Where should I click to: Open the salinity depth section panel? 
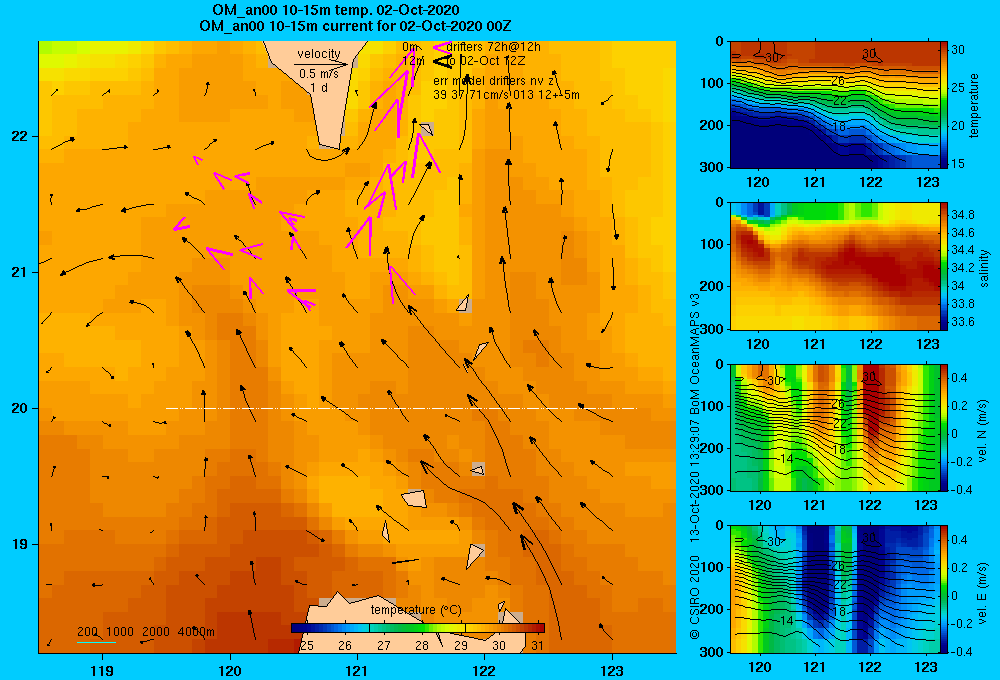pyautogui.click(x=835, y=266)
